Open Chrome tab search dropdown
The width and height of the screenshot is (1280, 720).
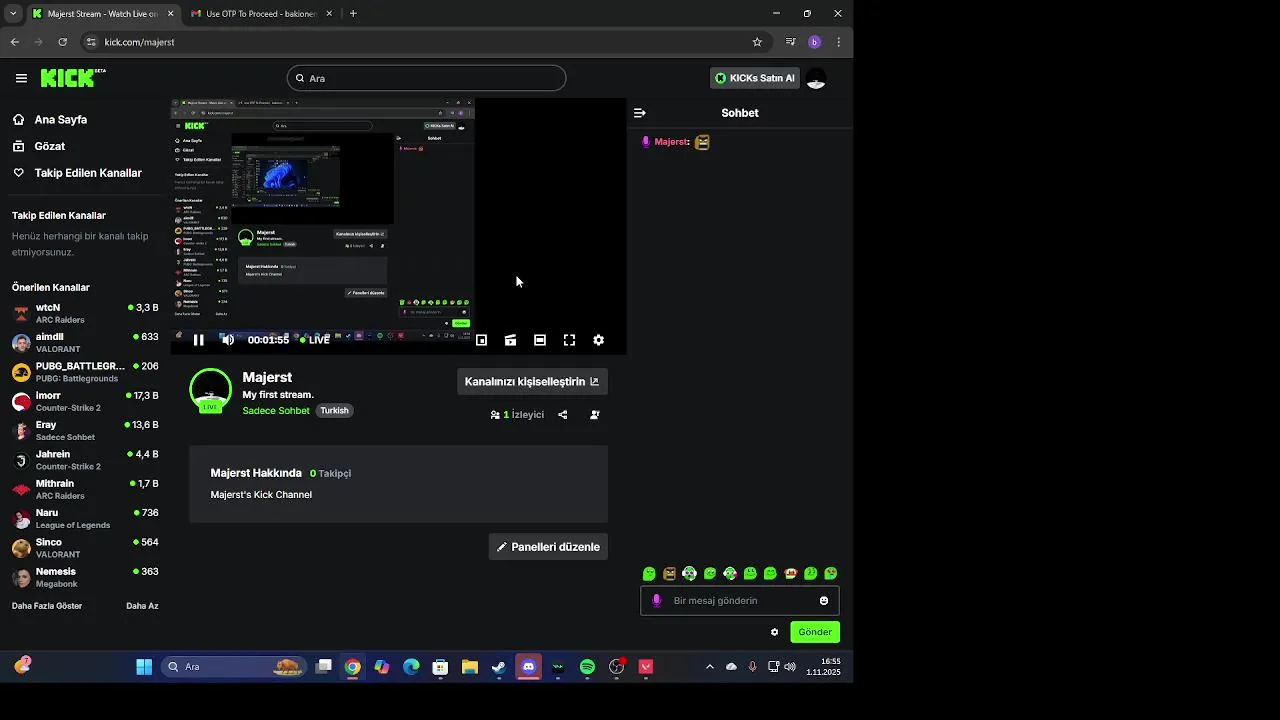point(12,14)
